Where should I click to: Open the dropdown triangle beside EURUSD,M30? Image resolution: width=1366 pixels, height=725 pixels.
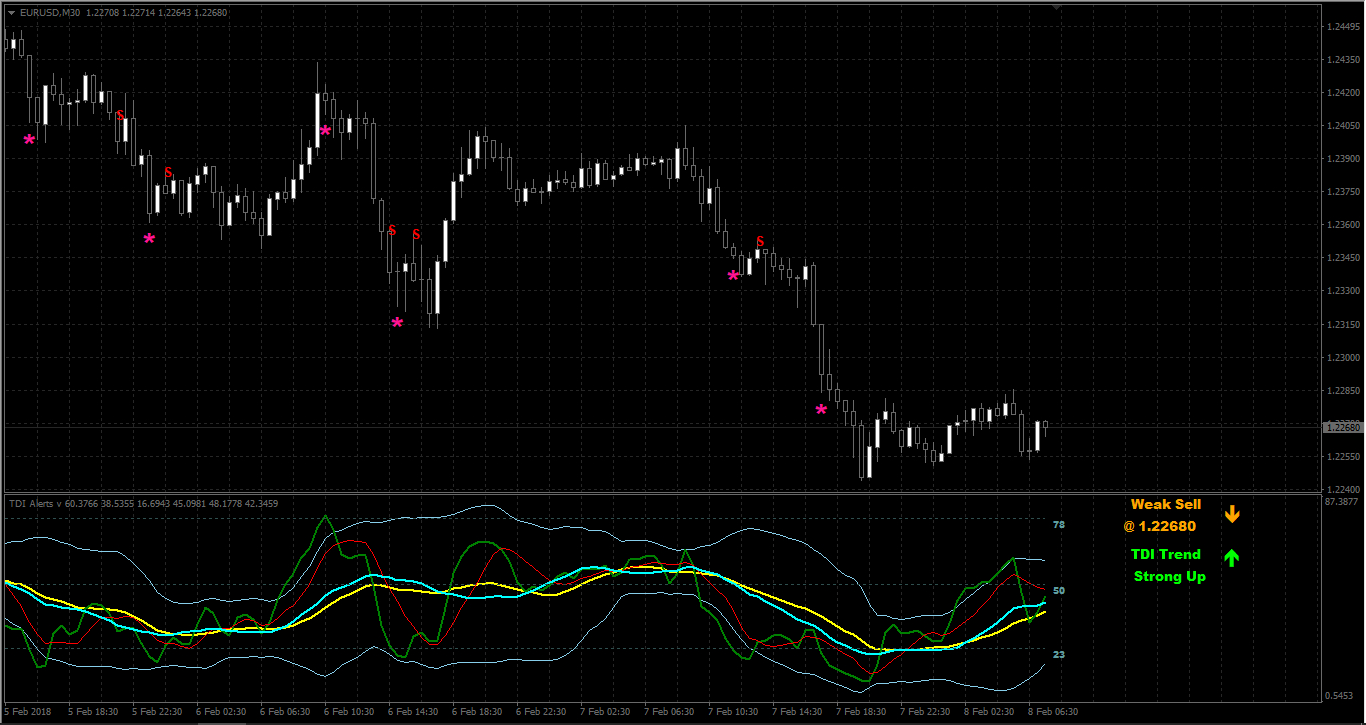coord(11,13)
